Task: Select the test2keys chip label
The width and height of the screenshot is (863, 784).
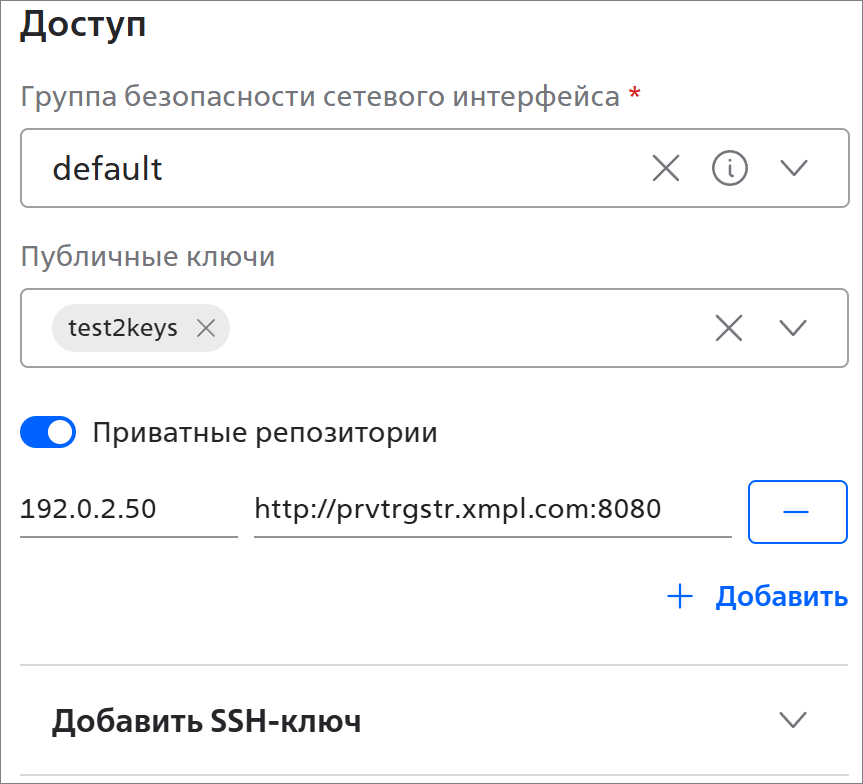Action: pos(123,328)
